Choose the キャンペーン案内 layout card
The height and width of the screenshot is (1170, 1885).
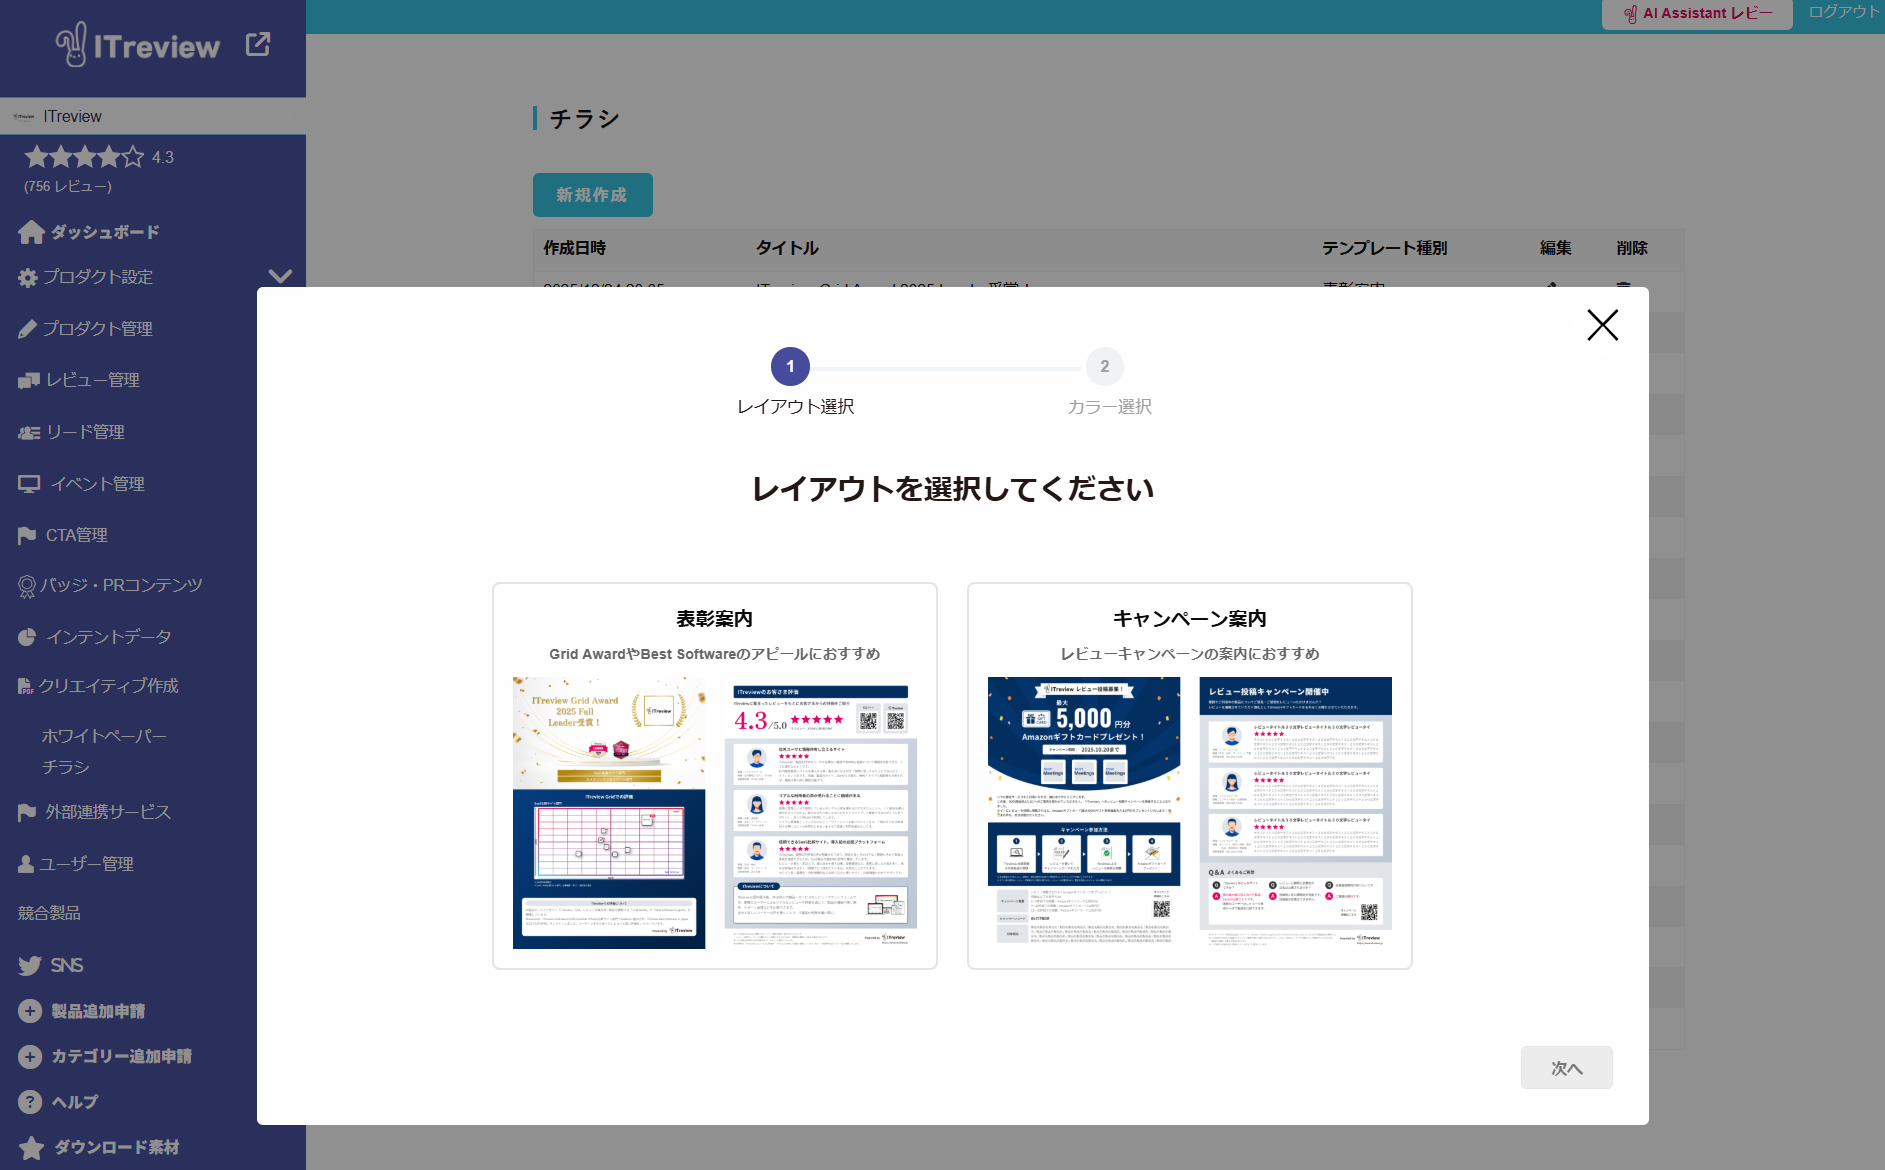click(1189, 775)
